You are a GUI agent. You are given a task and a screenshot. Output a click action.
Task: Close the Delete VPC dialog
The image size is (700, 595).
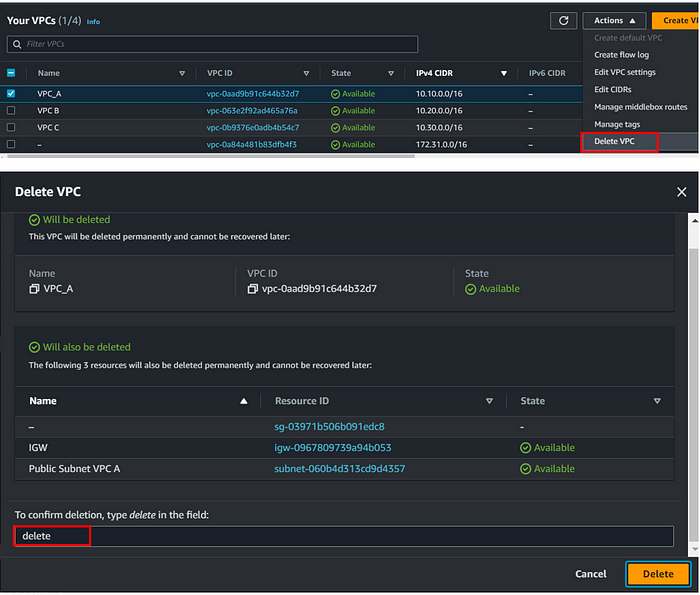(x=681, y=192)
